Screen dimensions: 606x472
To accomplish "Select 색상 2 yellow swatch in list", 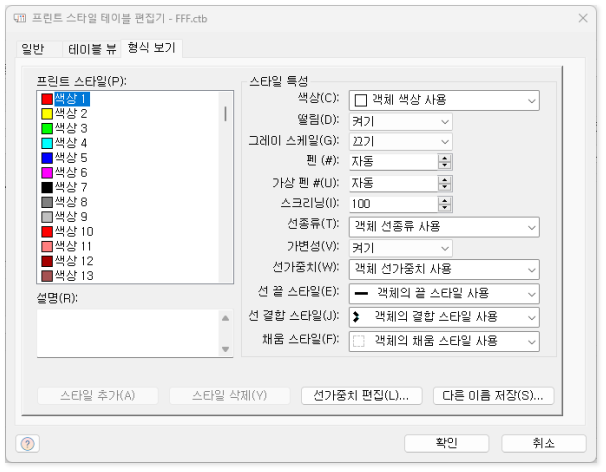I will pos(47,114).
